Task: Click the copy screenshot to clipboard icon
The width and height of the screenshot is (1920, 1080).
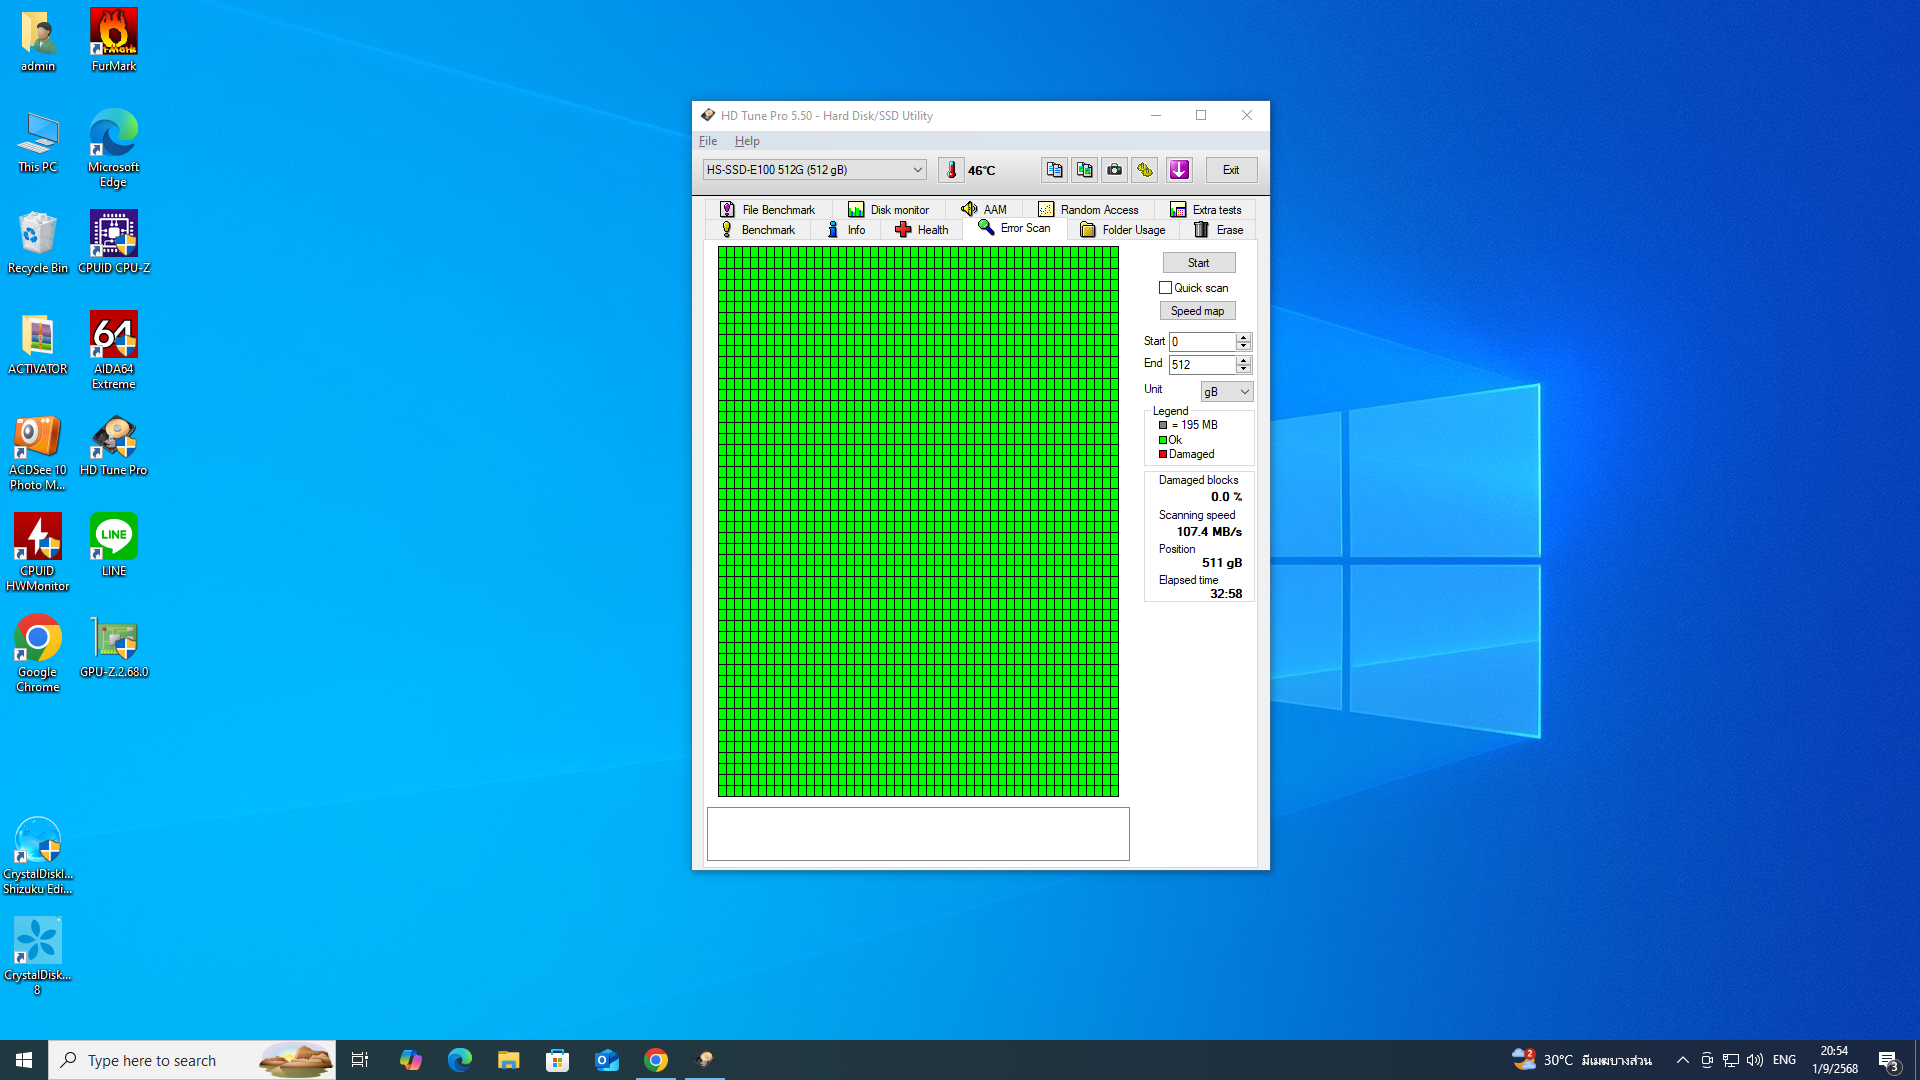Action: (x=1084, y=170)
